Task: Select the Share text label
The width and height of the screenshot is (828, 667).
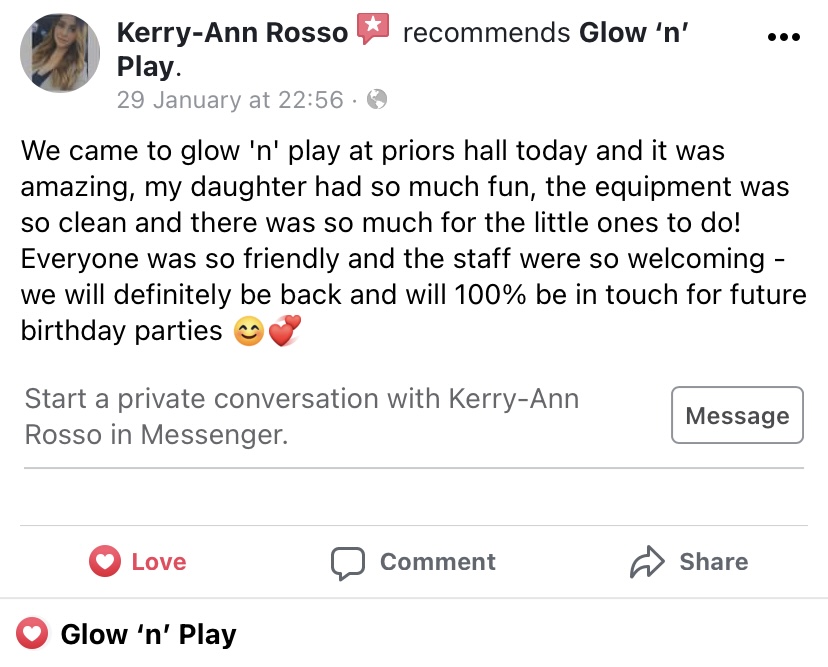Action: (713, 562)
